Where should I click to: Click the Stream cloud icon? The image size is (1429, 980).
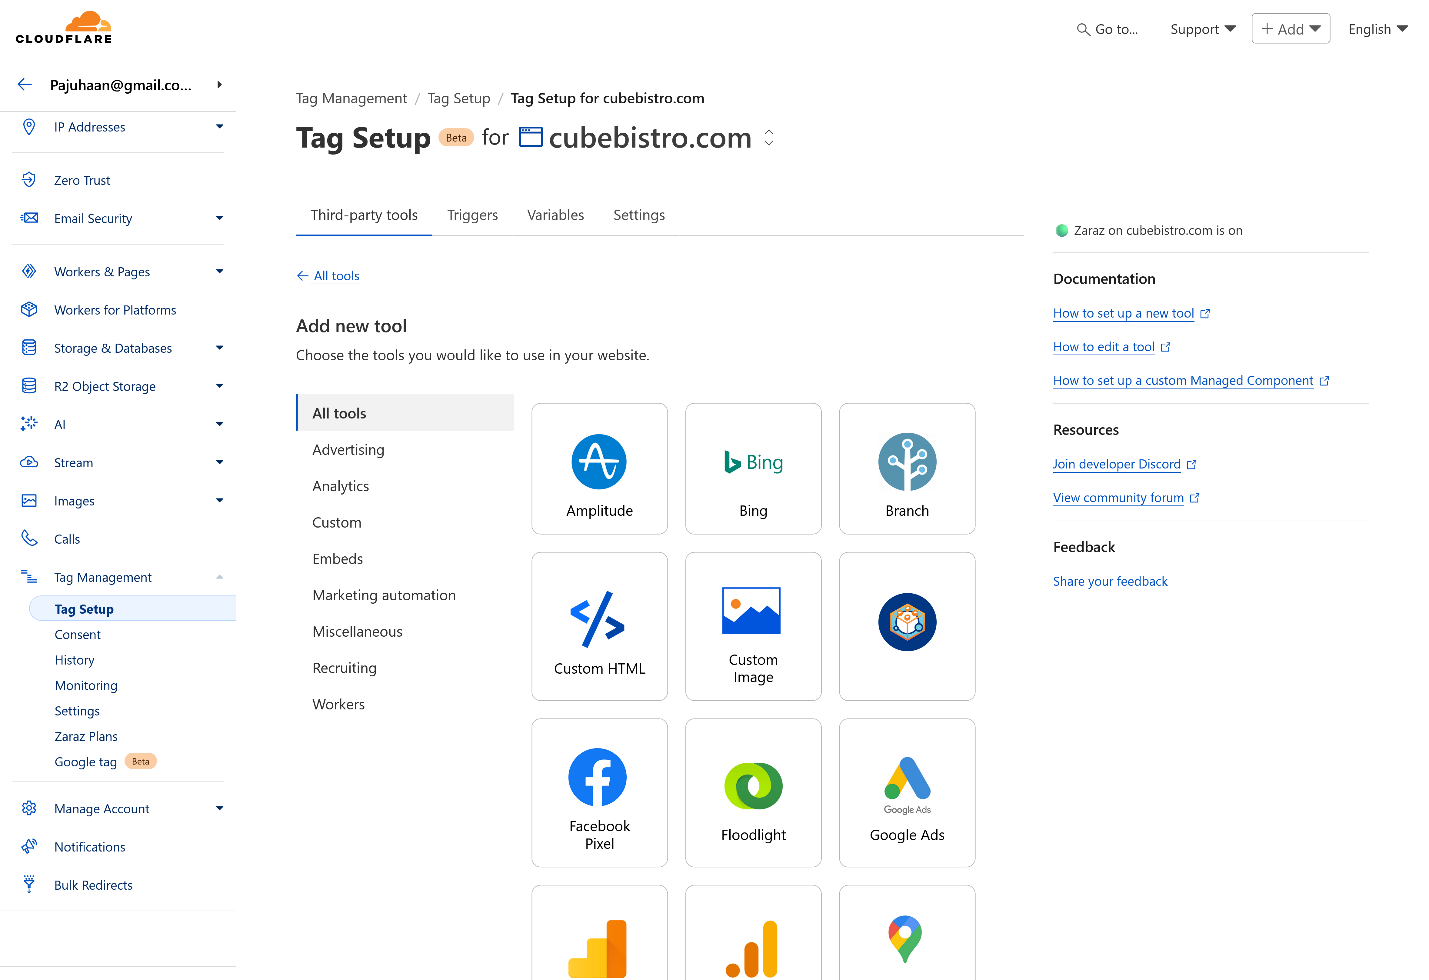[x=29, y=462]
